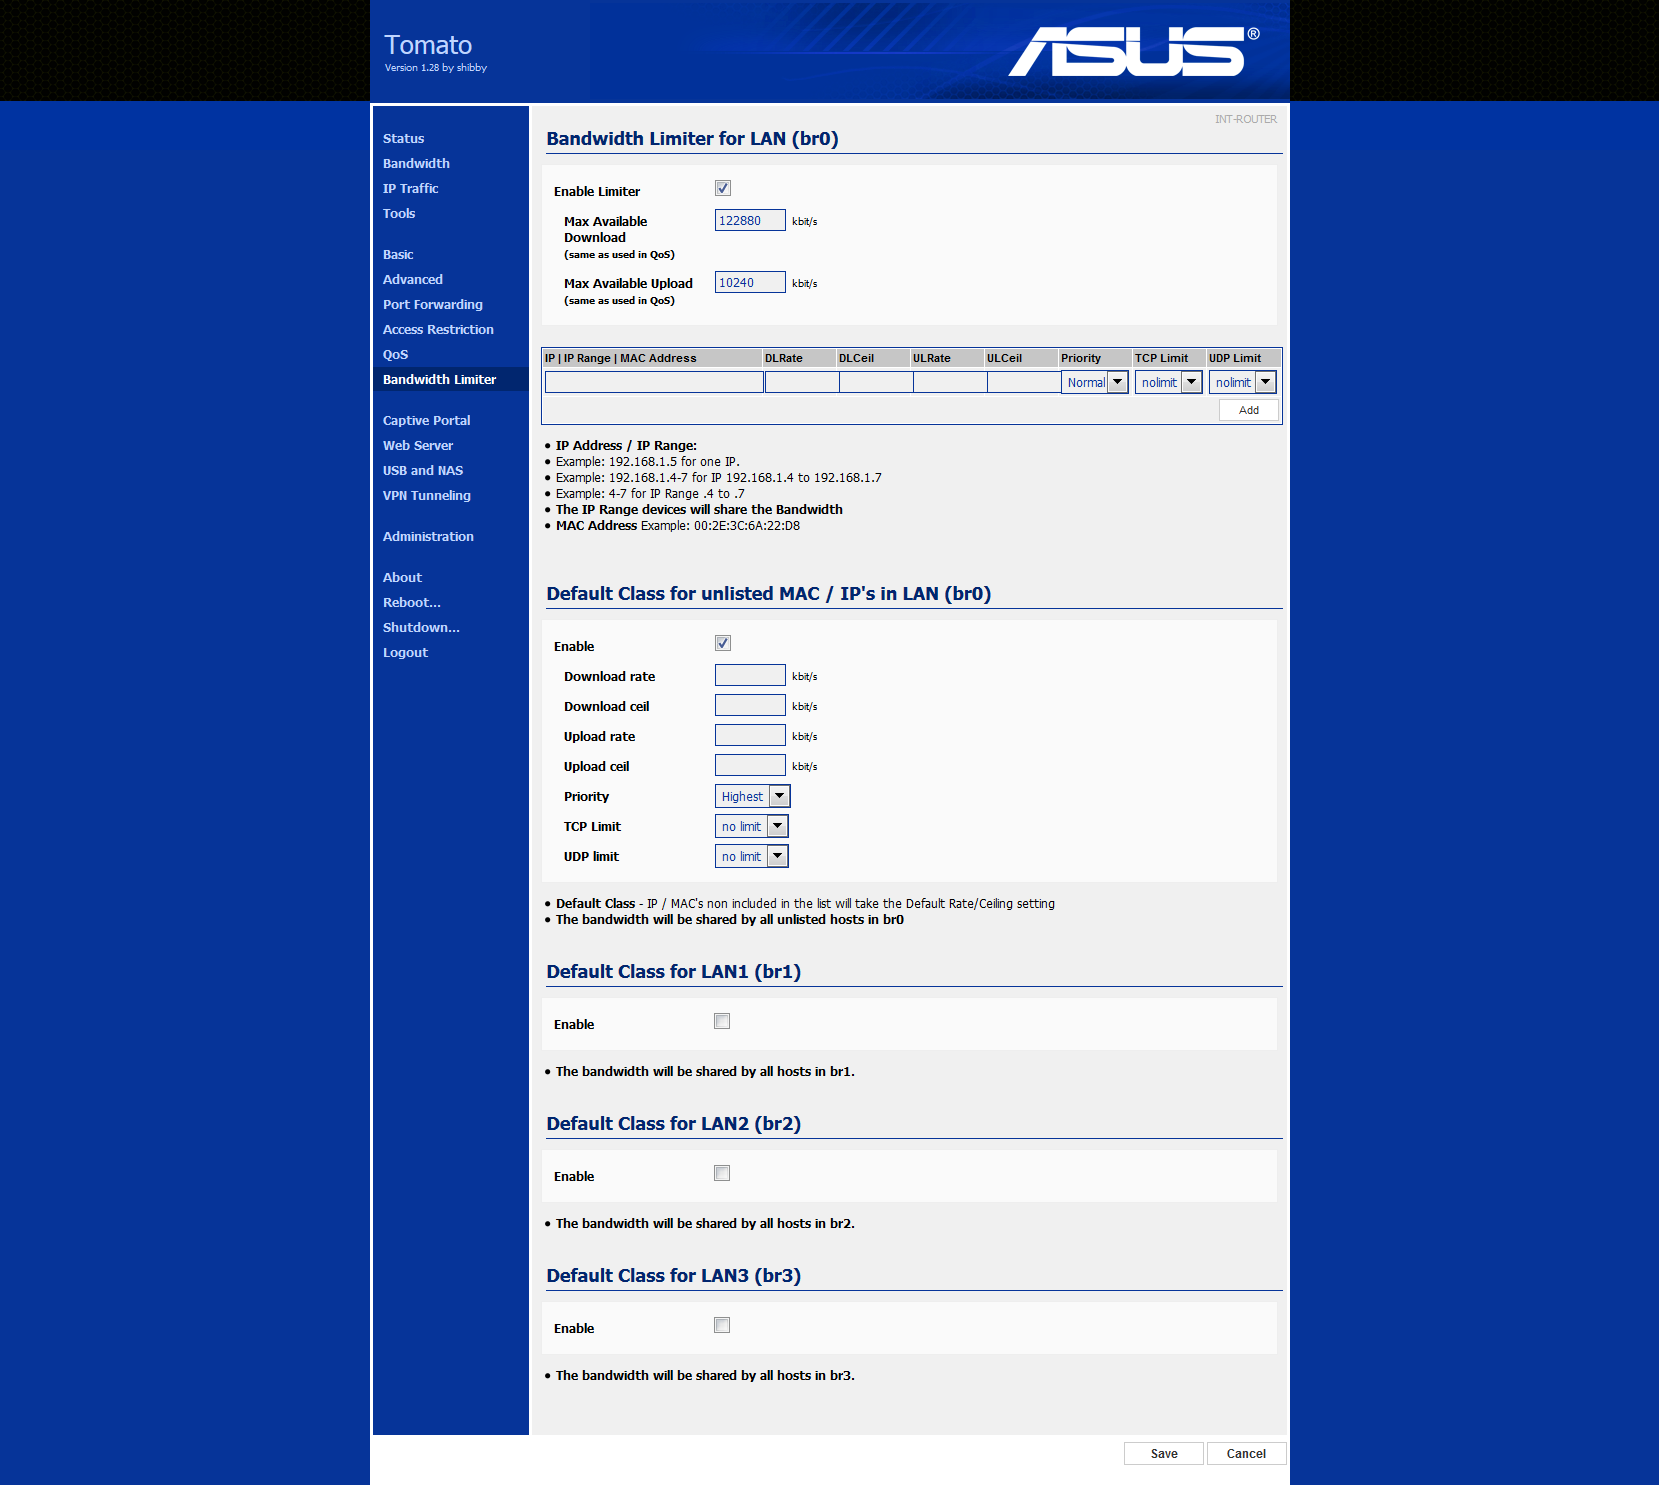Open the Status menu item
Screen dimensions: 1659x1485
403,138
